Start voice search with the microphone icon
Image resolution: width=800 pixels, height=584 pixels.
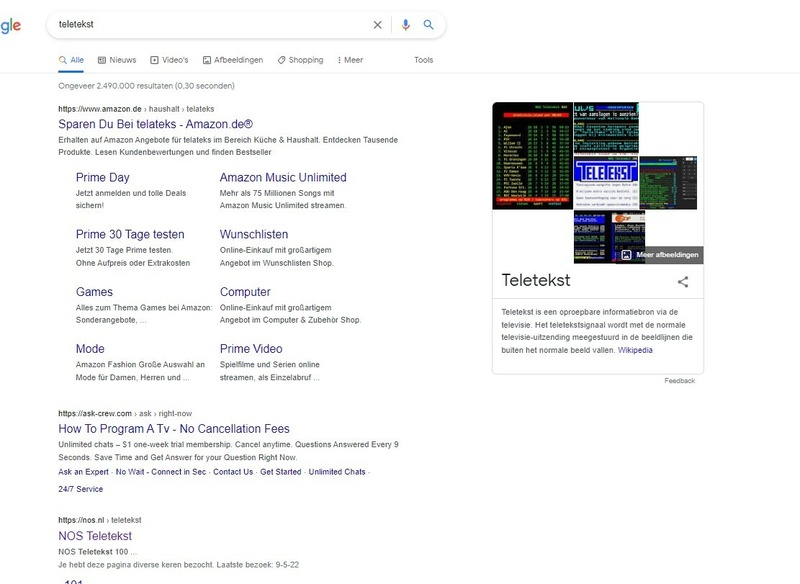click(x=406, y=24)
